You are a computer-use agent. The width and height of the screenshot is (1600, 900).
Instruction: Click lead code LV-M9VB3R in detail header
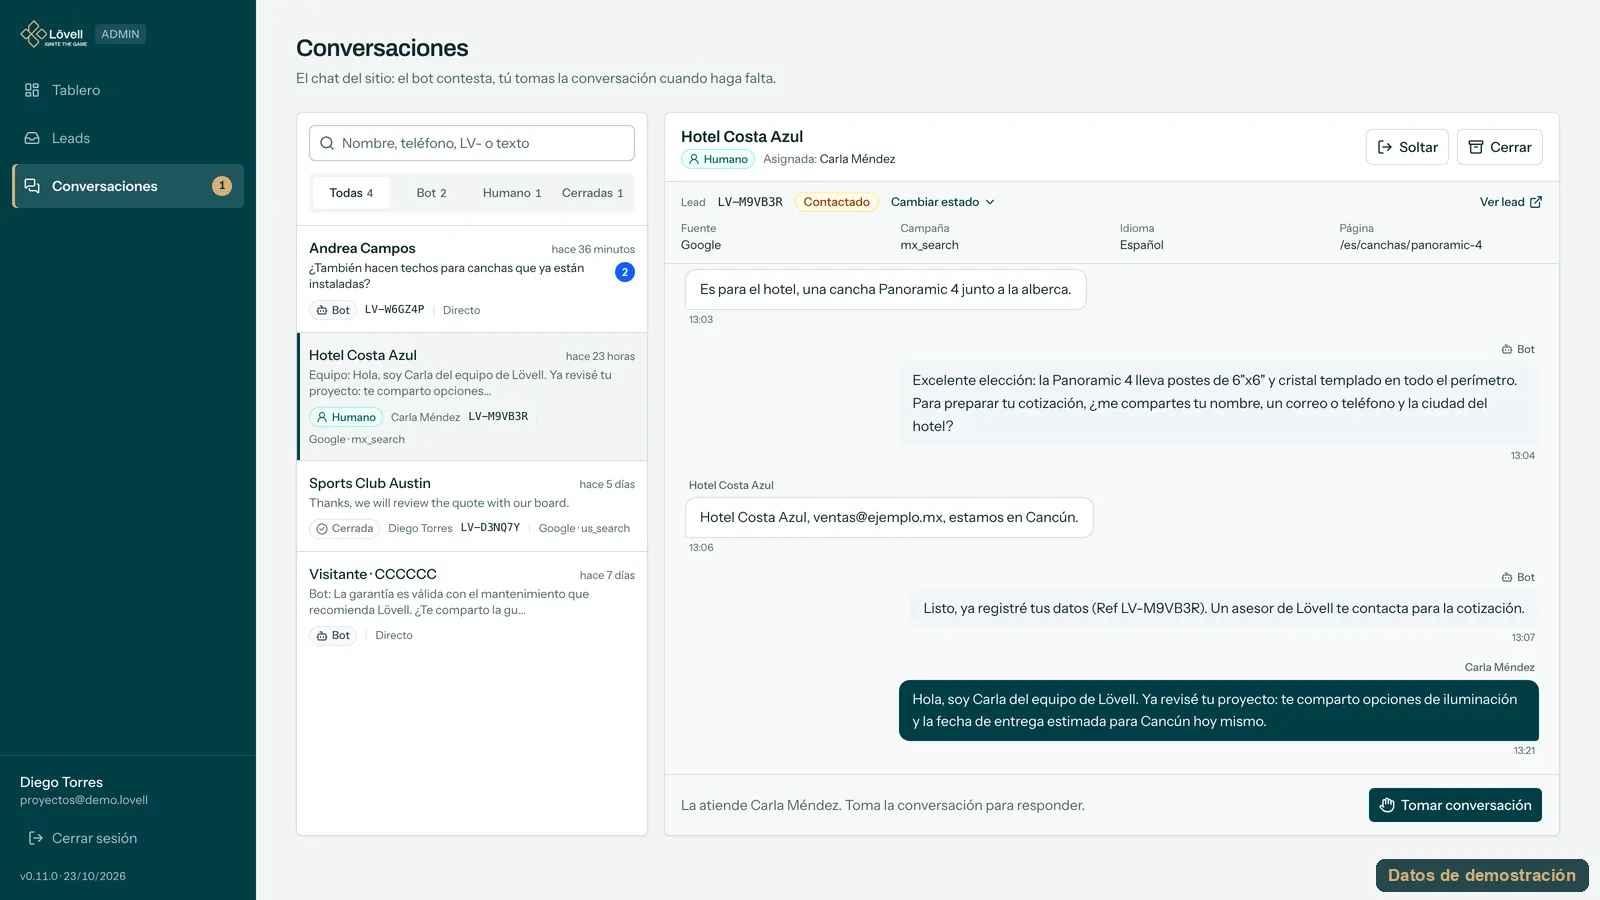coord(750,202)
